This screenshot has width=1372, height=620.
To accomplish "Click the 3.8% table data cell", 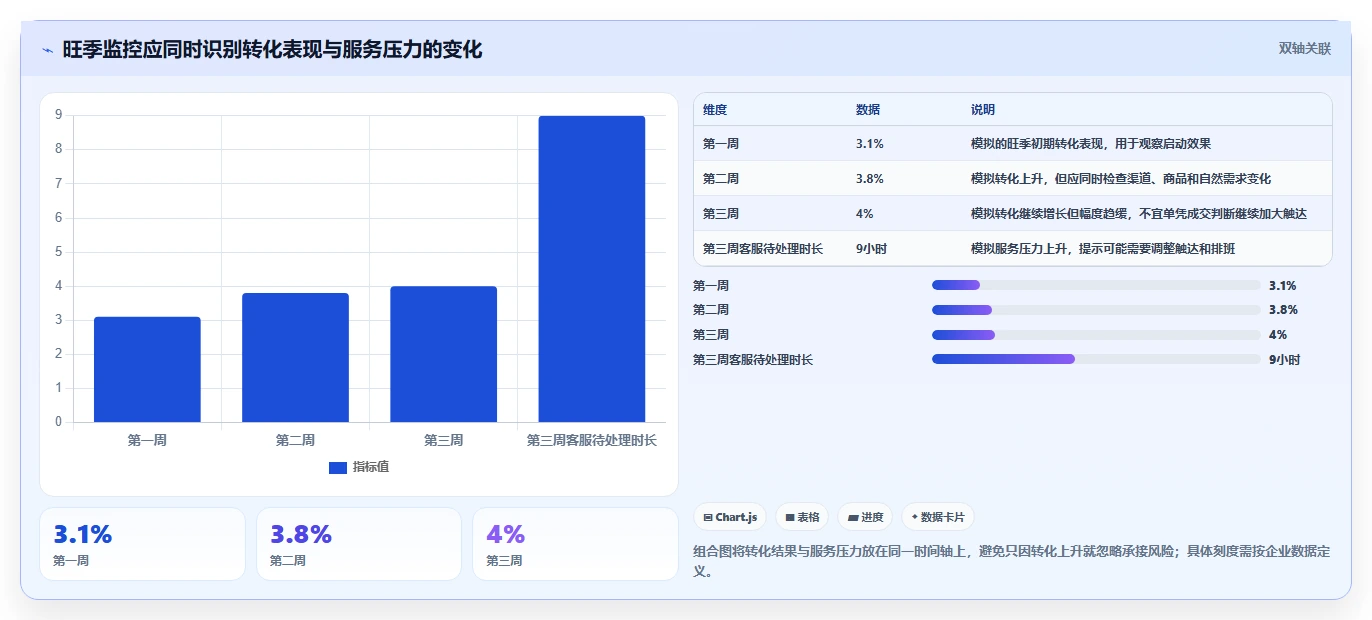I will coord(870,179).
